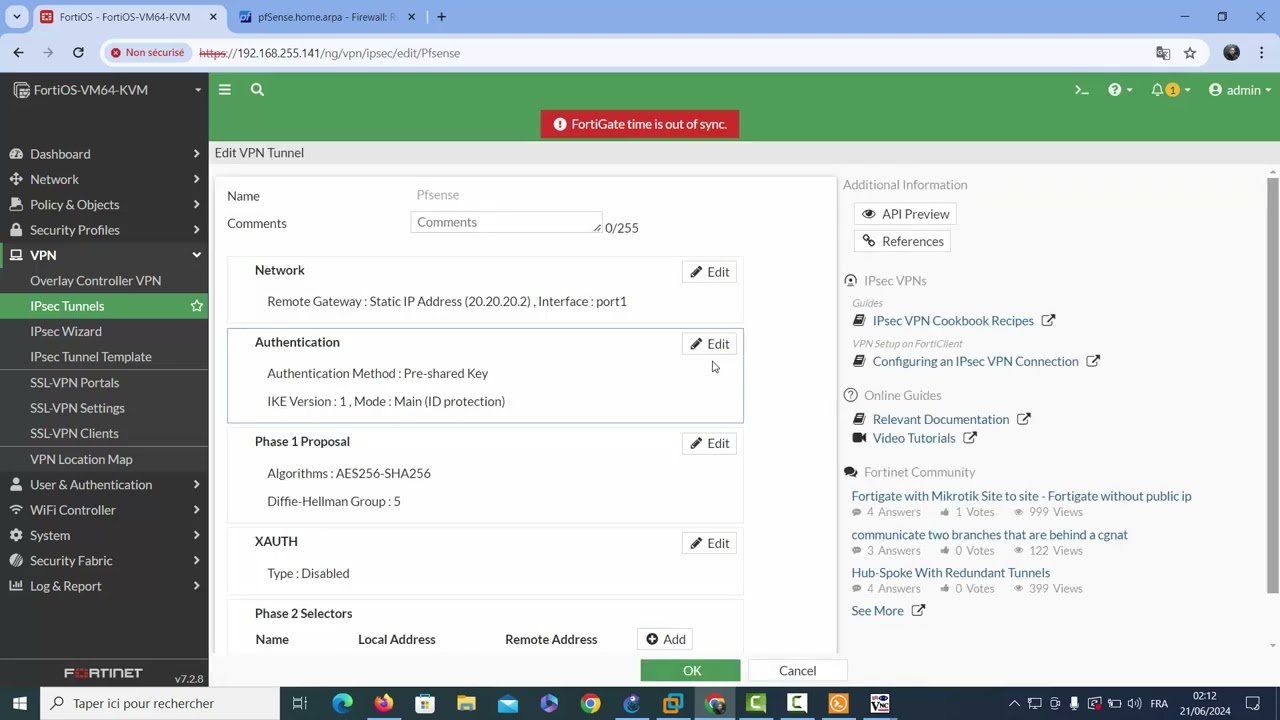Expand User & Authentication menu
Viewport: 1280px width, 720px height.
click(x=104, y=485)
